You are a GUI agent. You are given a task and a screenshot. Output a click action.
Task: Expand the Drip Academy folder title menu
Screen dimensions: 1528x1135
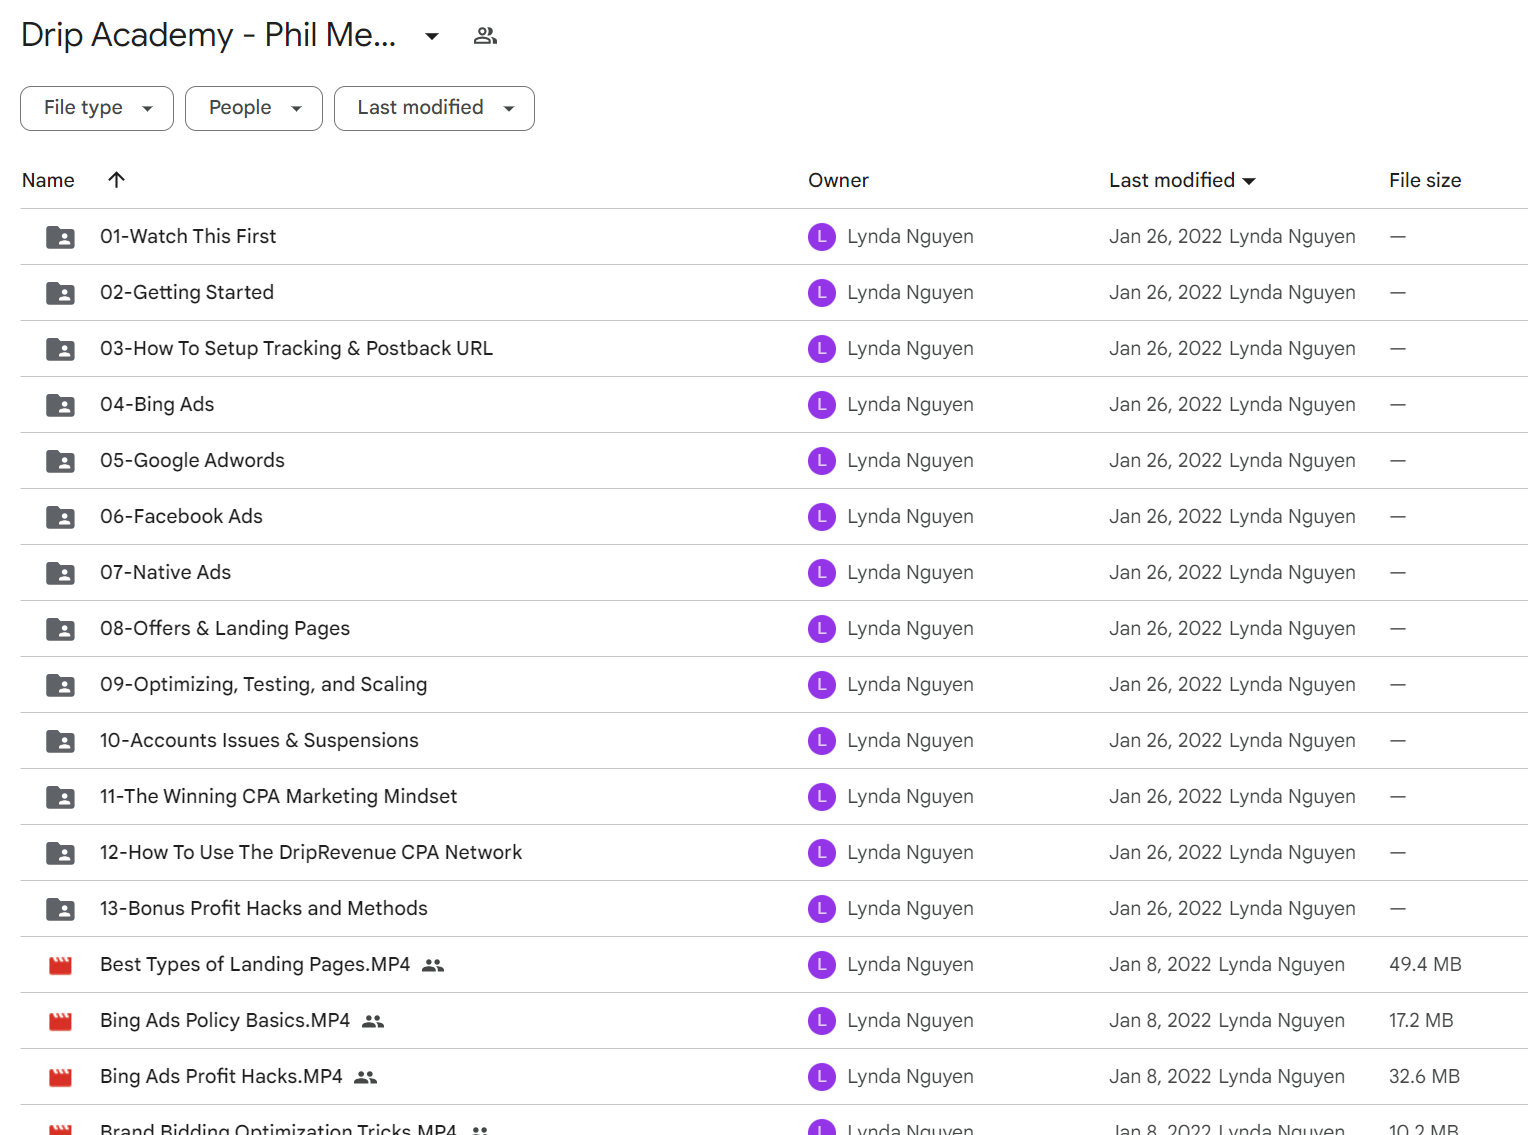click(x=432, y=36)
